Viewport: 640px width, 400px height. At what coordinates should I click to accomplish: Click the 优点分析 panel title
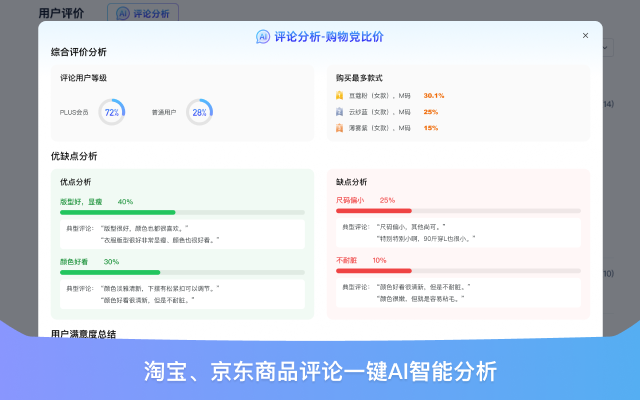coord(76,182)
